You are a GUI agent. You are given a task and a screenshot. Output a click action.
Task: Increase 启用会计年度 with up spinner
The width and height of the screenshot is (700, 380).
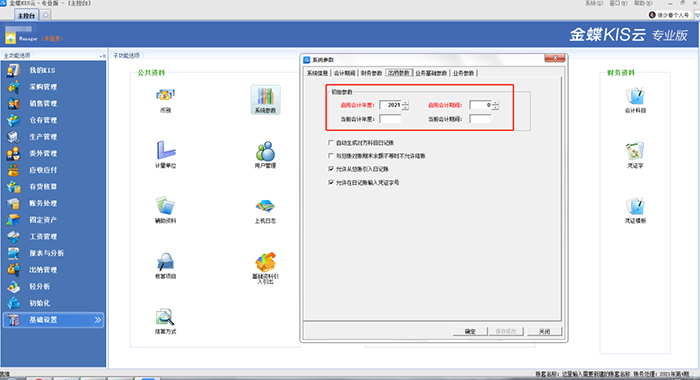[405, 103]
